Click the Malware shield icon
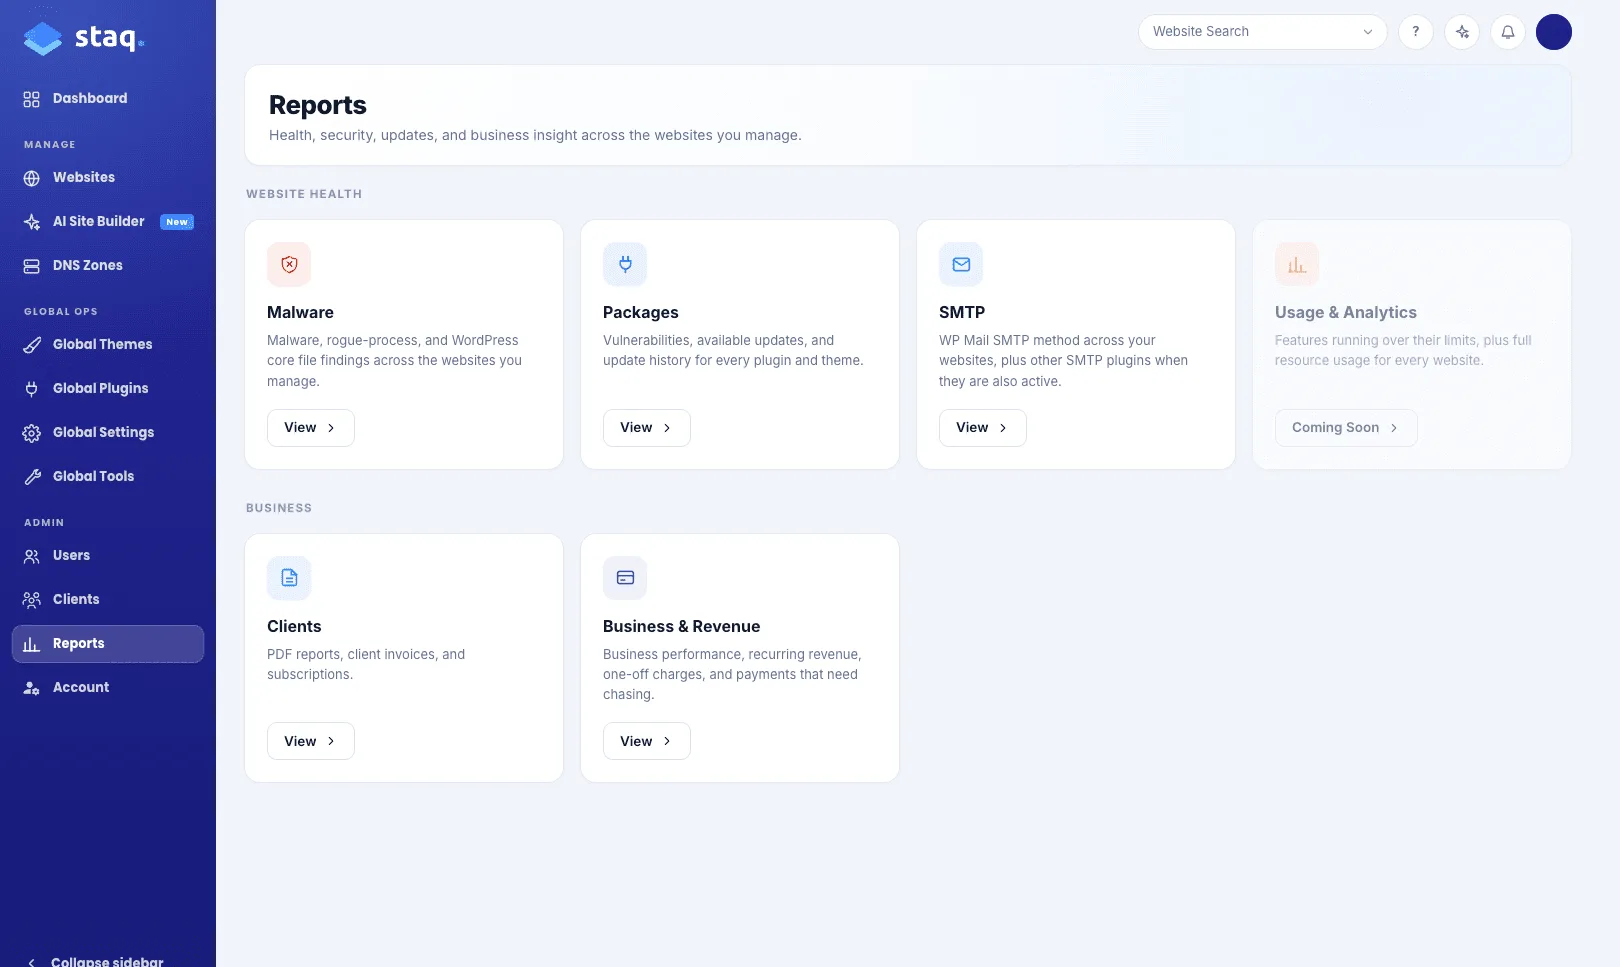The image size is (1620, 967). 289,265
